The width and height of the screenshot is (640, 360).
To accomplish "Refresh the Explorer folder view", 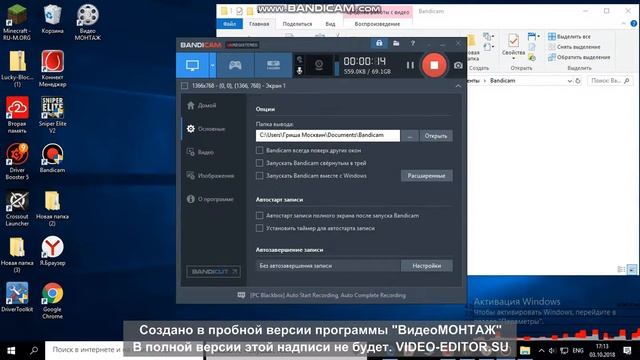I will pyautogui.click(x=578, y=81).
